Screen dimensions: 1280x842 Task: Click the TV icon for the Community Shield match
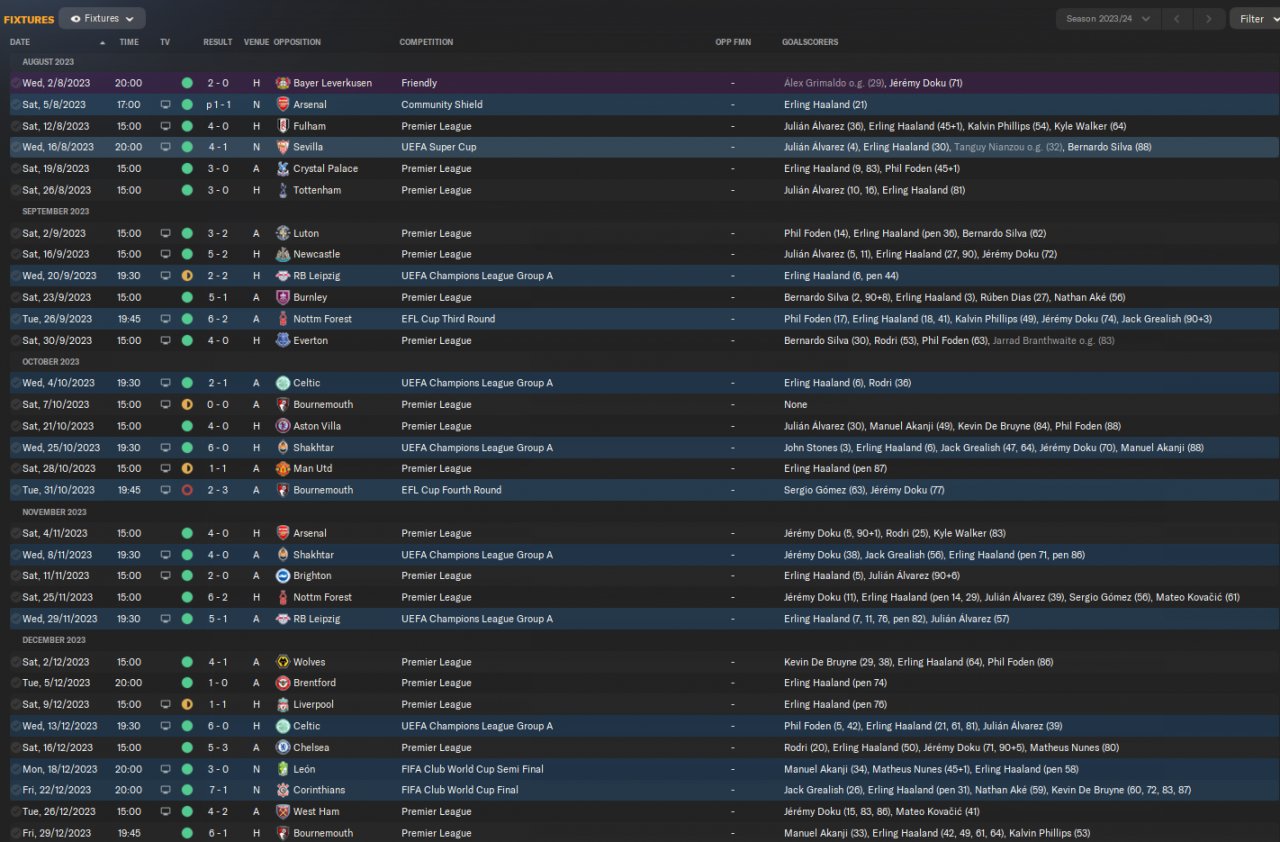point(165,104)
